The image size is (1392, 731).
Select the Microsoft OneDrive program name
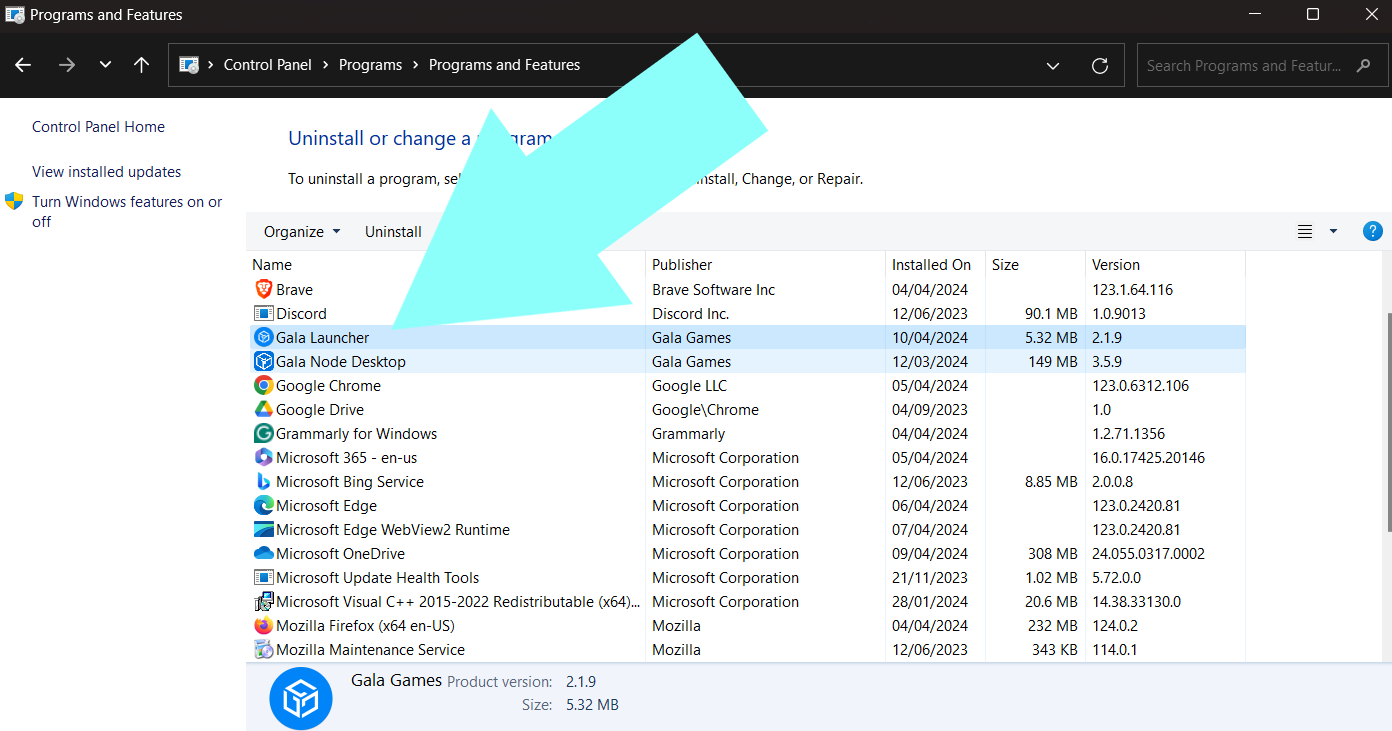[x=340, y=553]
